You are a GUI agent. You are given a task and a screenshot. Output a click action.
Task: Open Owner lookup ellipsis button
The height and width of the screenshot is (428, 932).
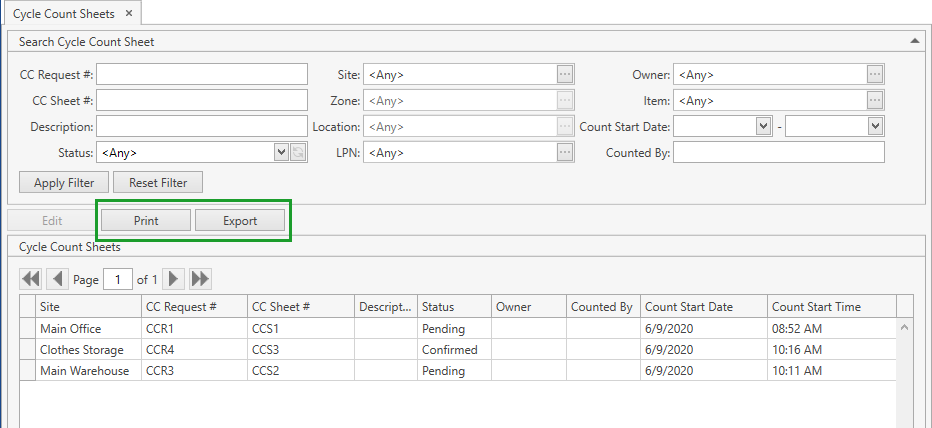[875, 74]
